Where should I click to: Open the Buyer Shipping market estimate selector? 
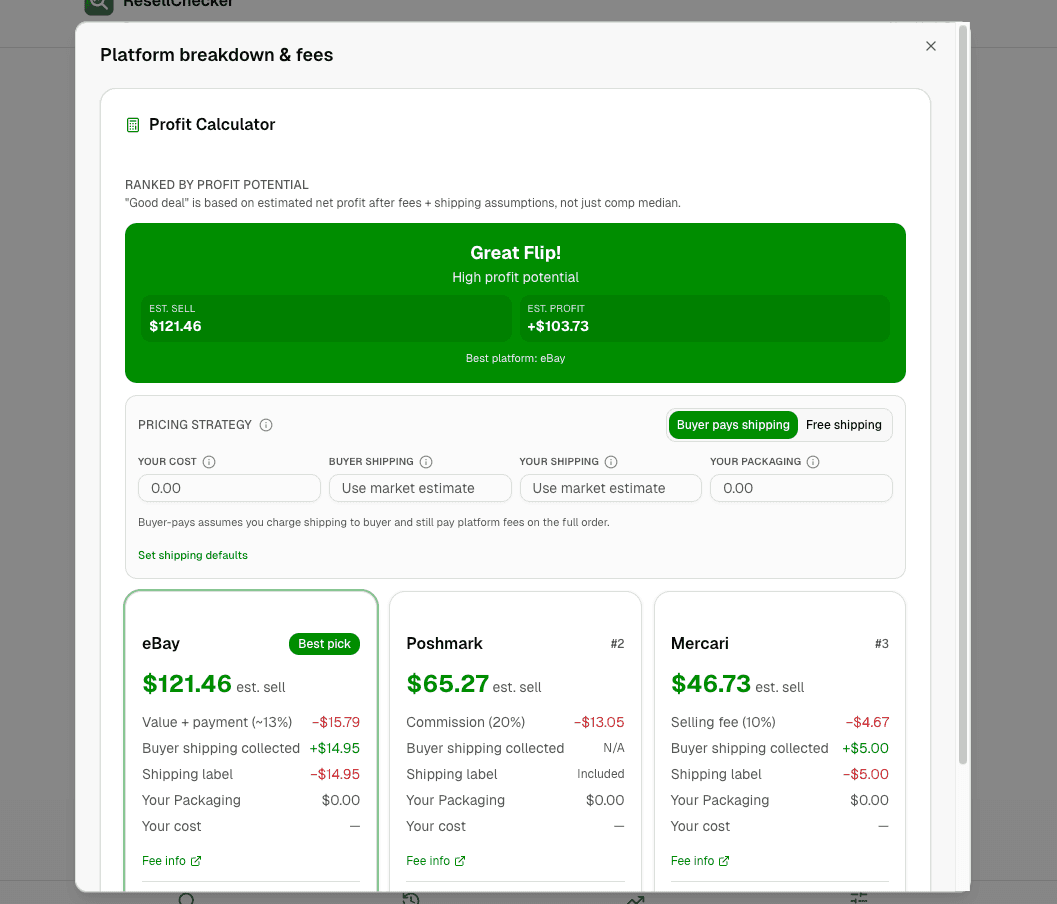(420, 488)
